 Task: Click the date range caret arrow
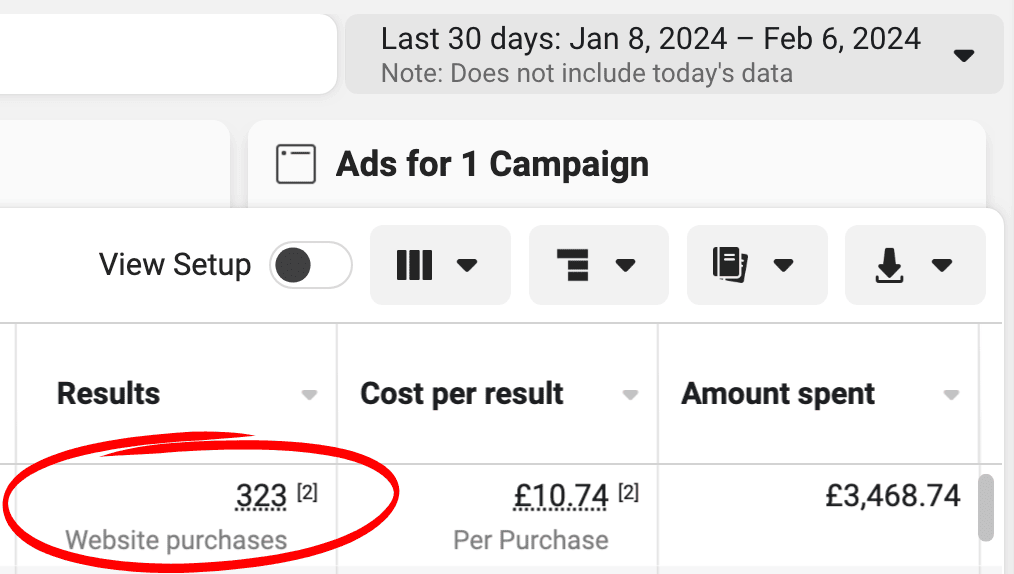pos(964,56)
